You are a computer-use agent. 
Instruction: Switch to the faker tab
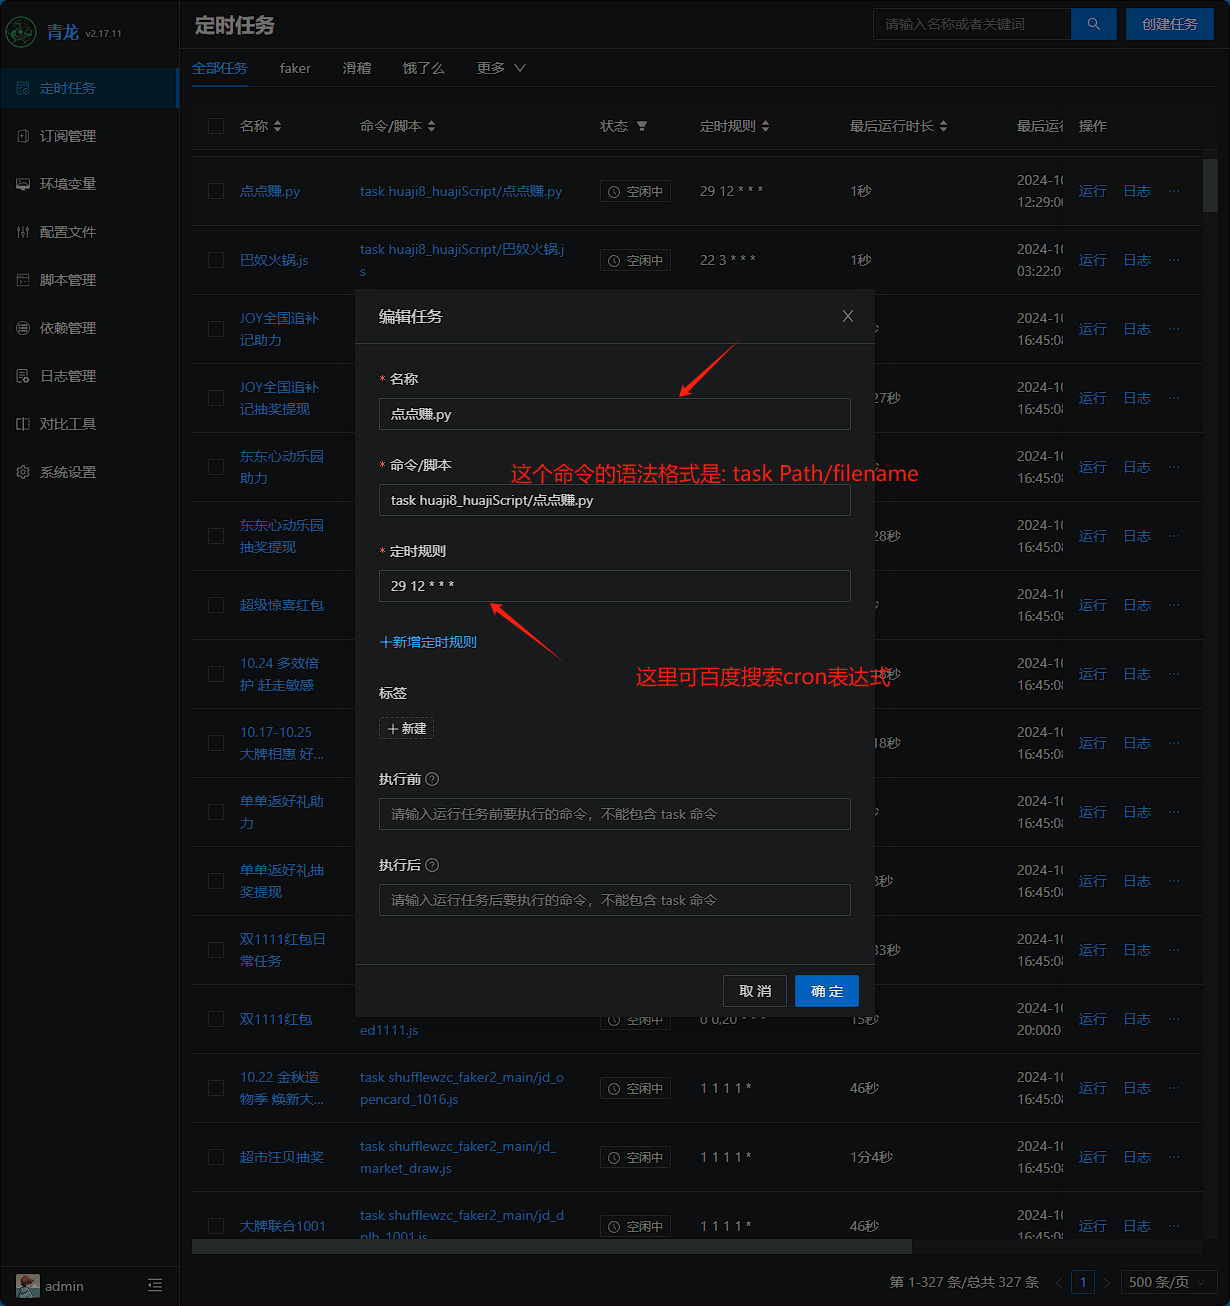point(295,68)
